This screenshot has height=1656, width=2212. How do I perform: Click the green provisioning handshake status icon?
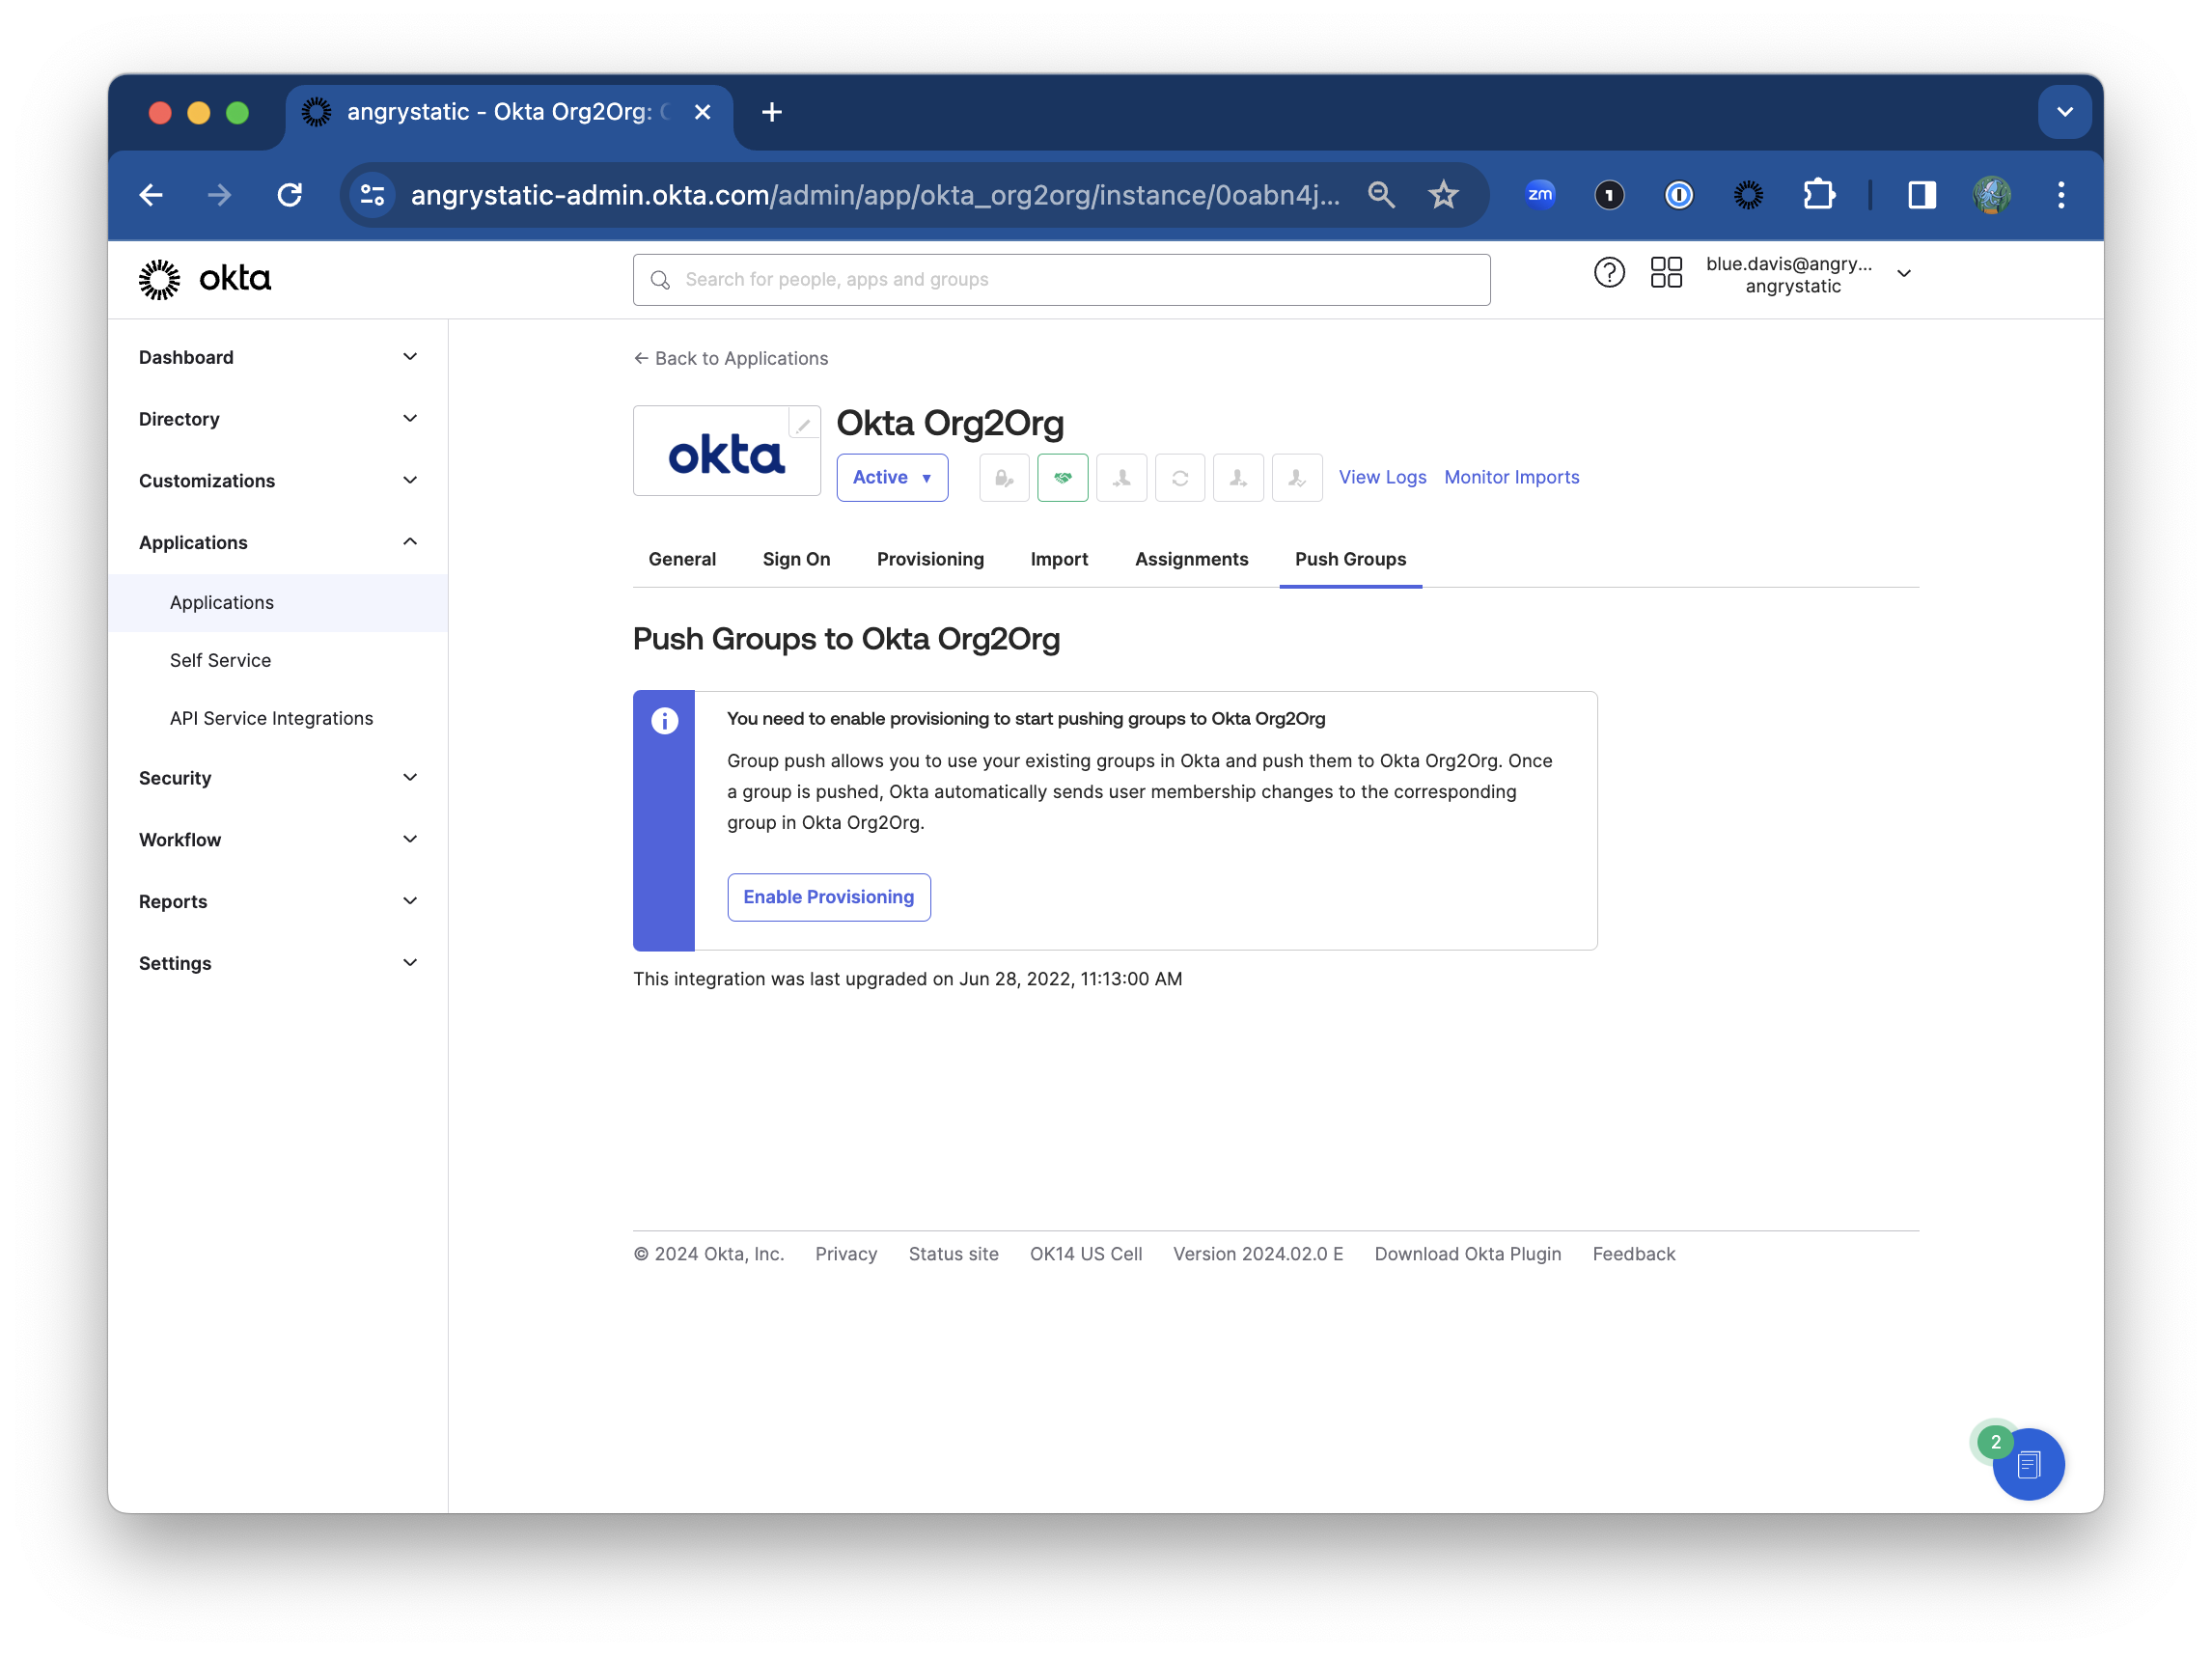pos(1062,477)
